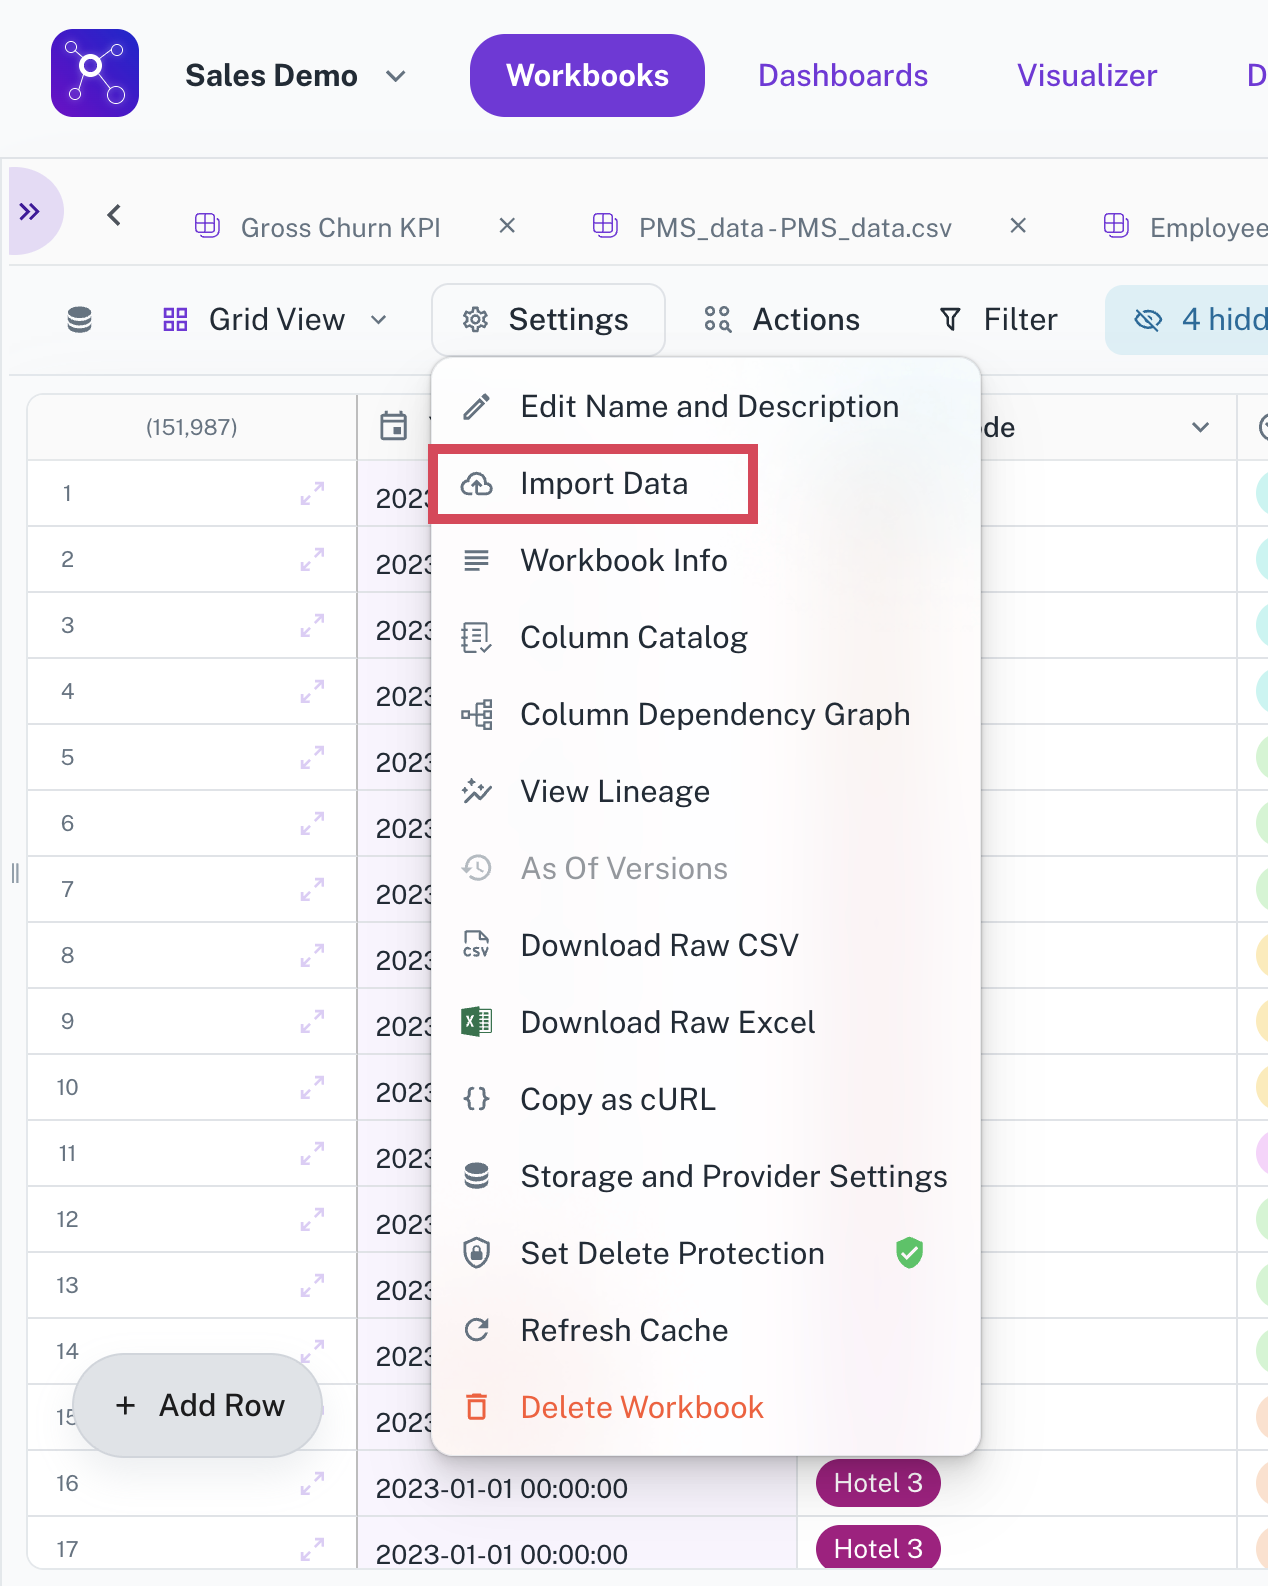This screenshot has width=1268, height=1586.
Task: Click As Of Versions entry
Action: click(x=706, y=869)
